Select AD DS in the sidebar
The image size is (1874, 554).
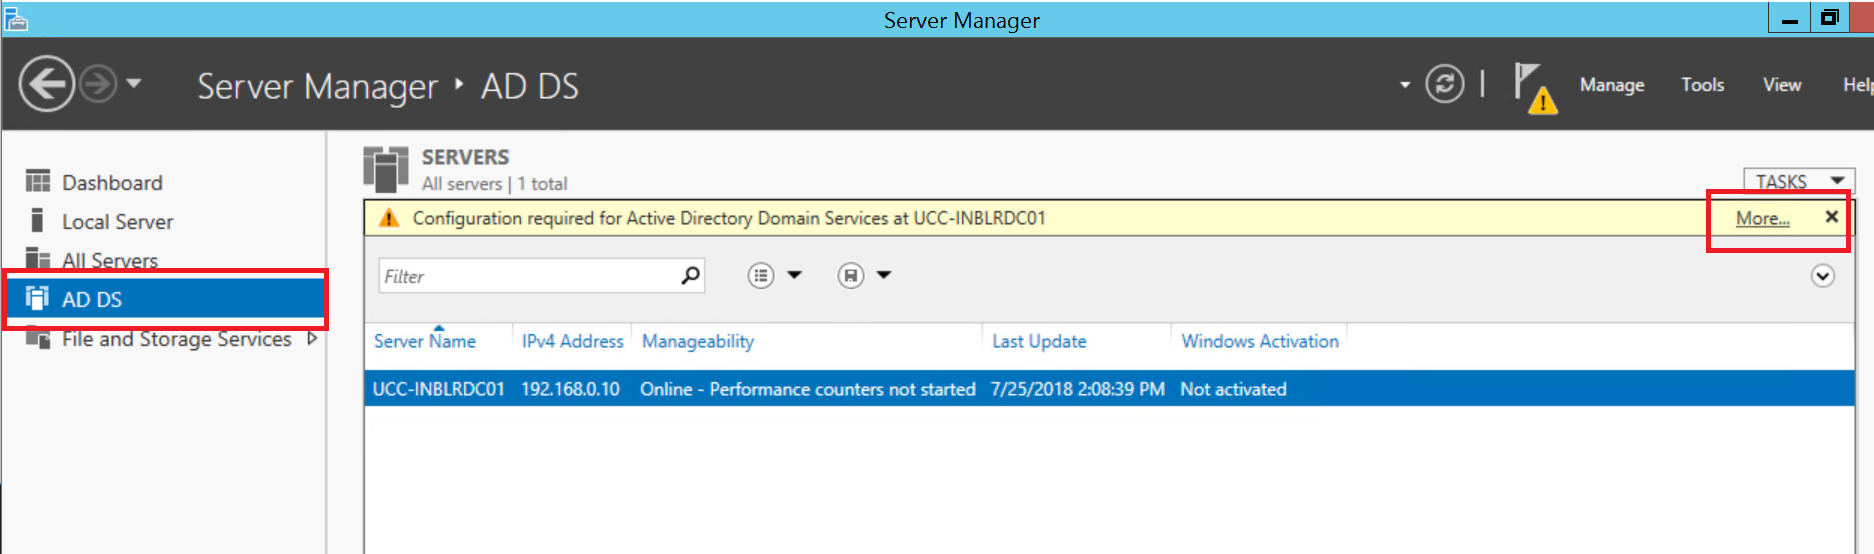[166, 299]
